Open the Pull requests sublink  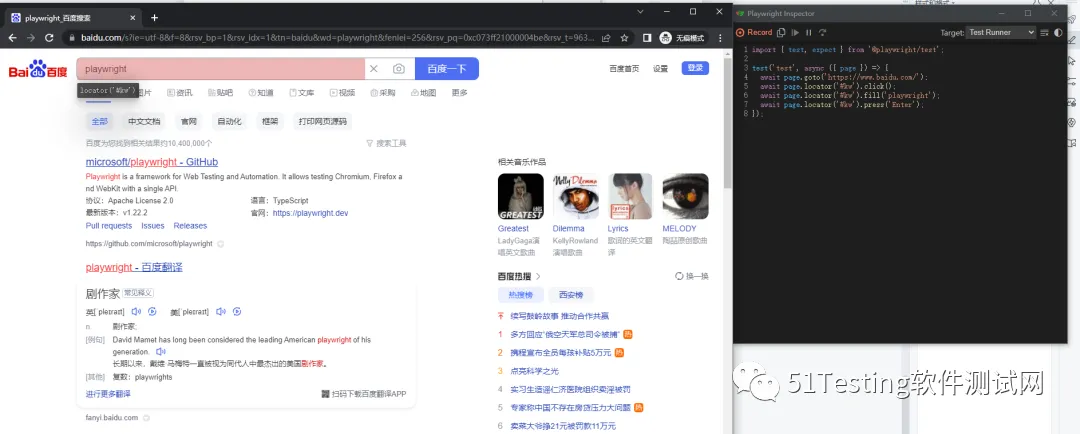click(x=109, y=226)
